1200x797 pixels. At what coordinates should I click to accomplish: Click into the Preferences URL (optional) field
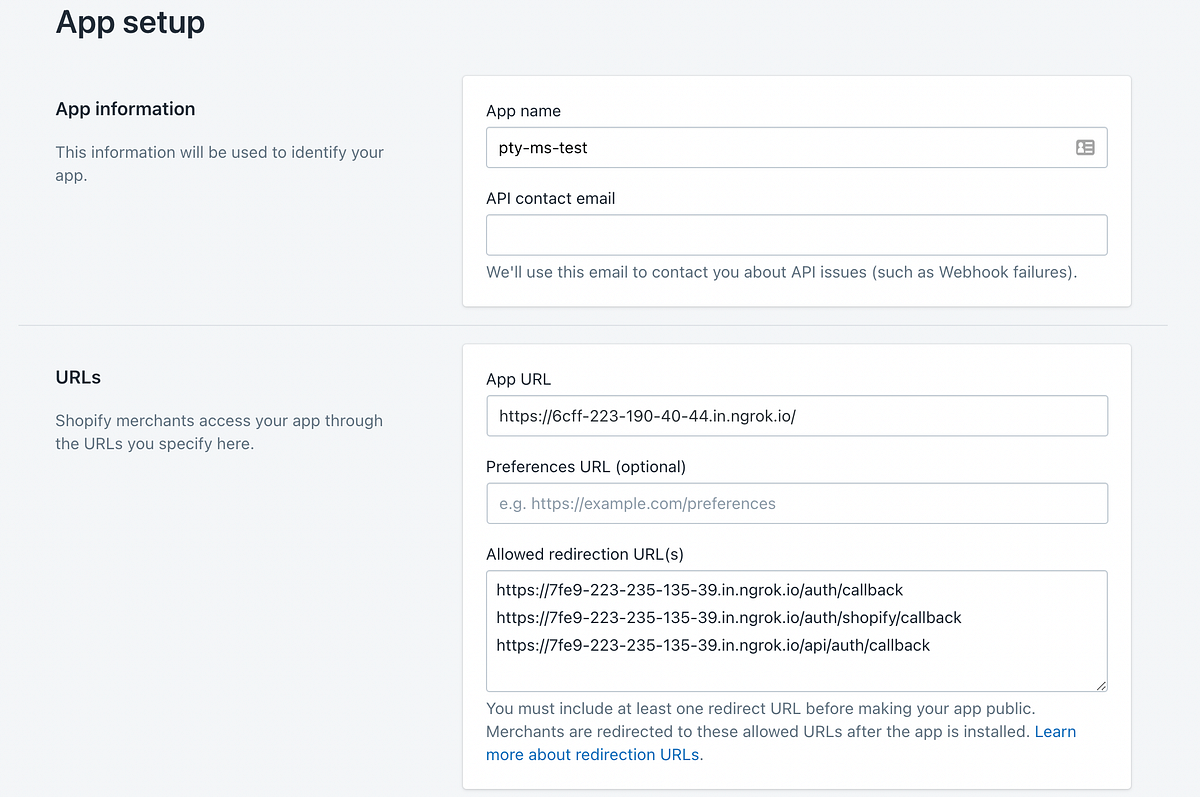click(796, 503)
